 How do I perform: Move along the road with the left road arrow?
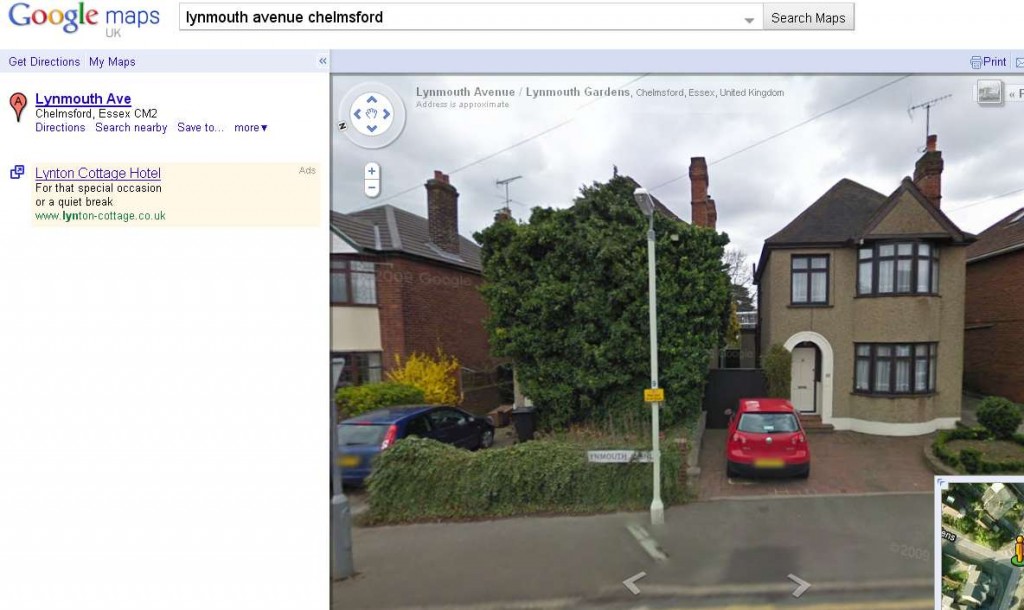pyautogui.click(x=633, y=583)
